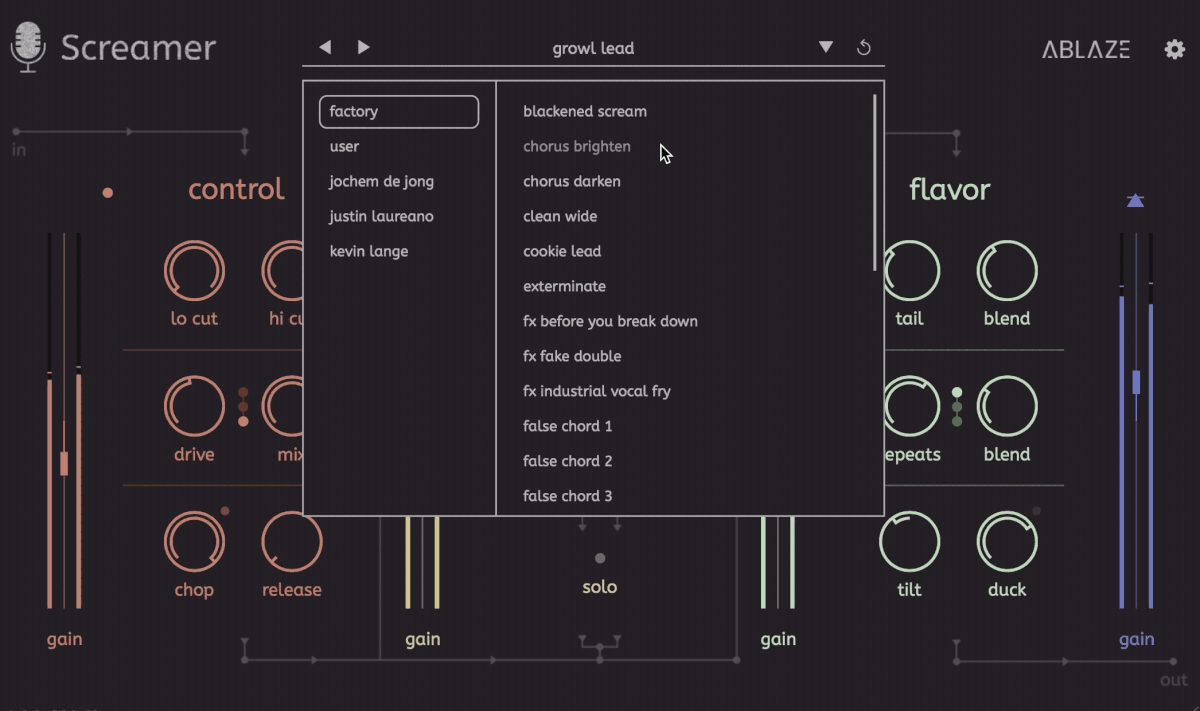This screenshot has height=711, width=1200.
Task: Load fx before you break down preset
Action: click(610, 321)
